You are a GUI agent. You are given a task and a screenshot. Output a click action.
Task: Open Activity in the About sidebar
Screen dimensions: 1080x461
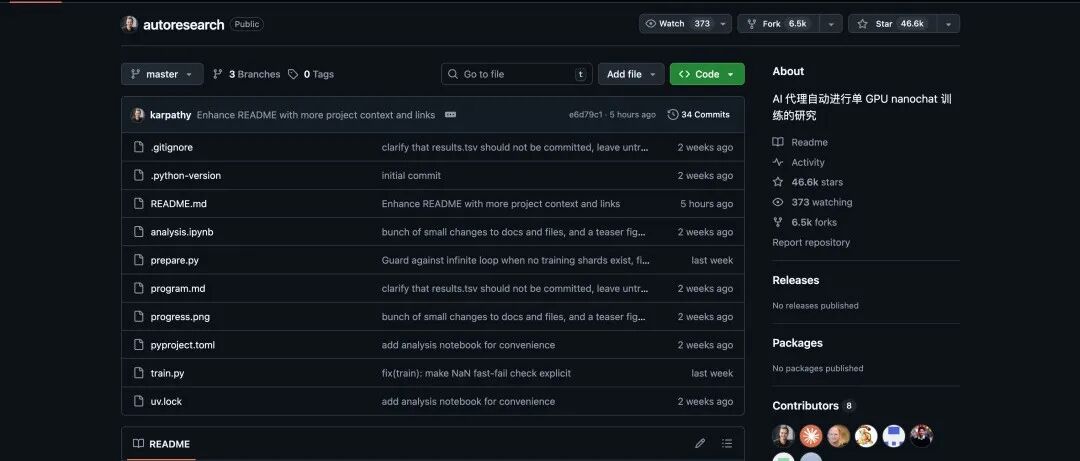click(x=807, y=162)
